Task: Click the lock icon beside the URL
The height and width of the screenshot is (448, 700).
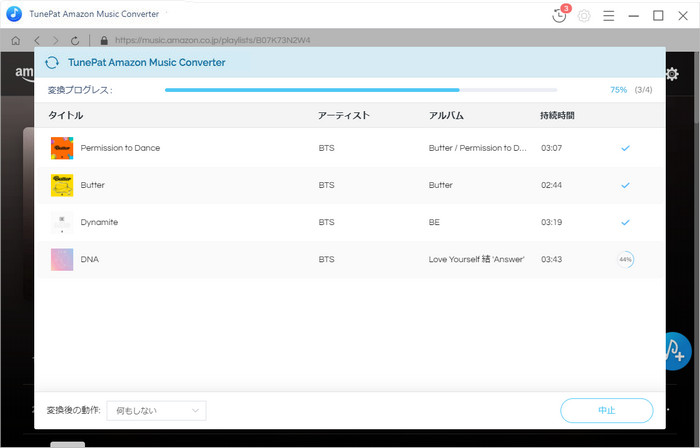Action: 104,41
